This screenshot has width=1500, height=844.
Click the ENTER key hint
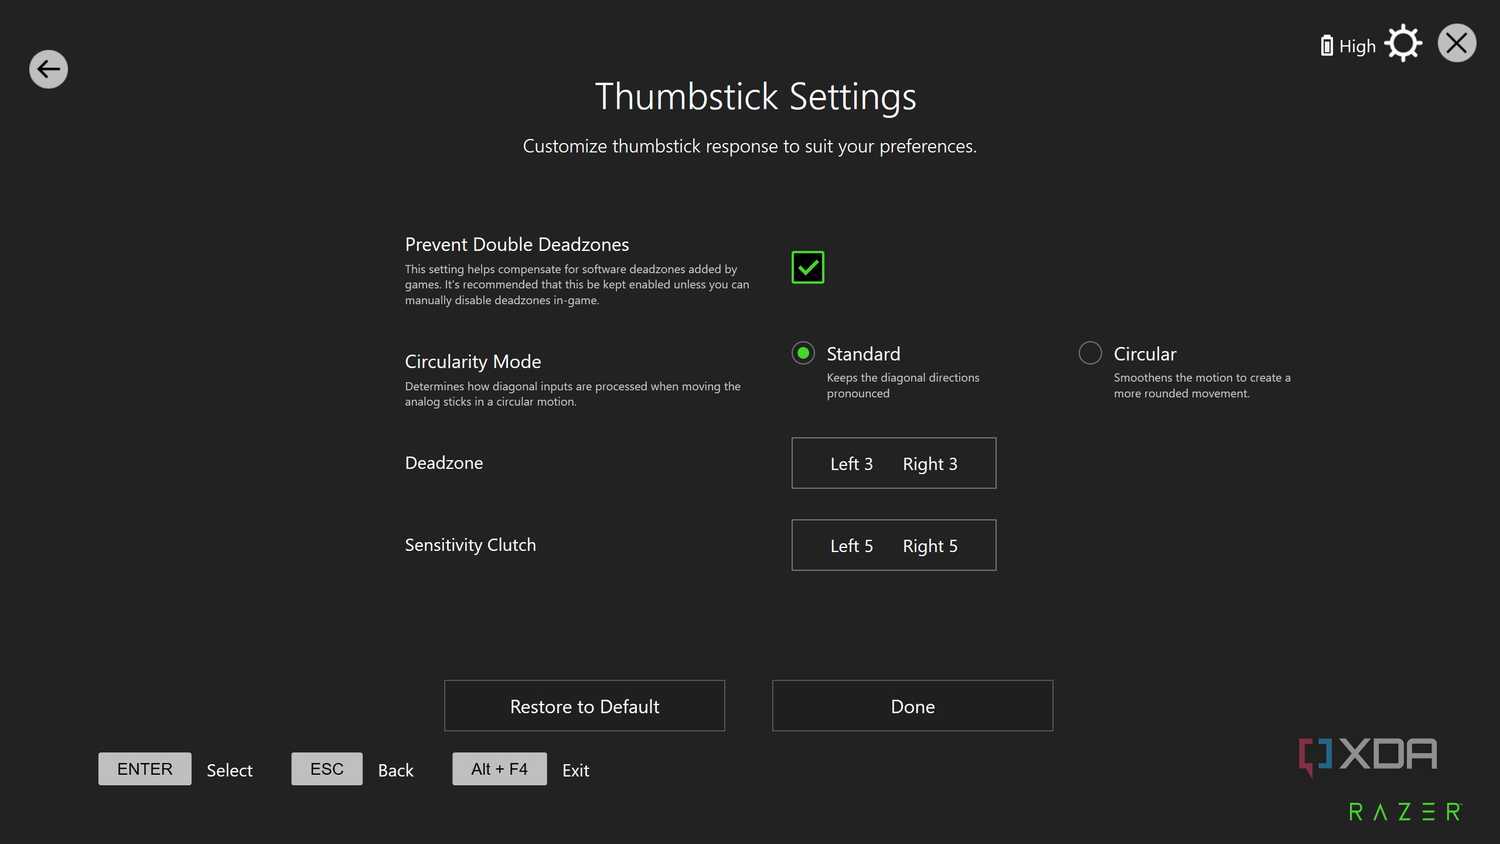145,769
